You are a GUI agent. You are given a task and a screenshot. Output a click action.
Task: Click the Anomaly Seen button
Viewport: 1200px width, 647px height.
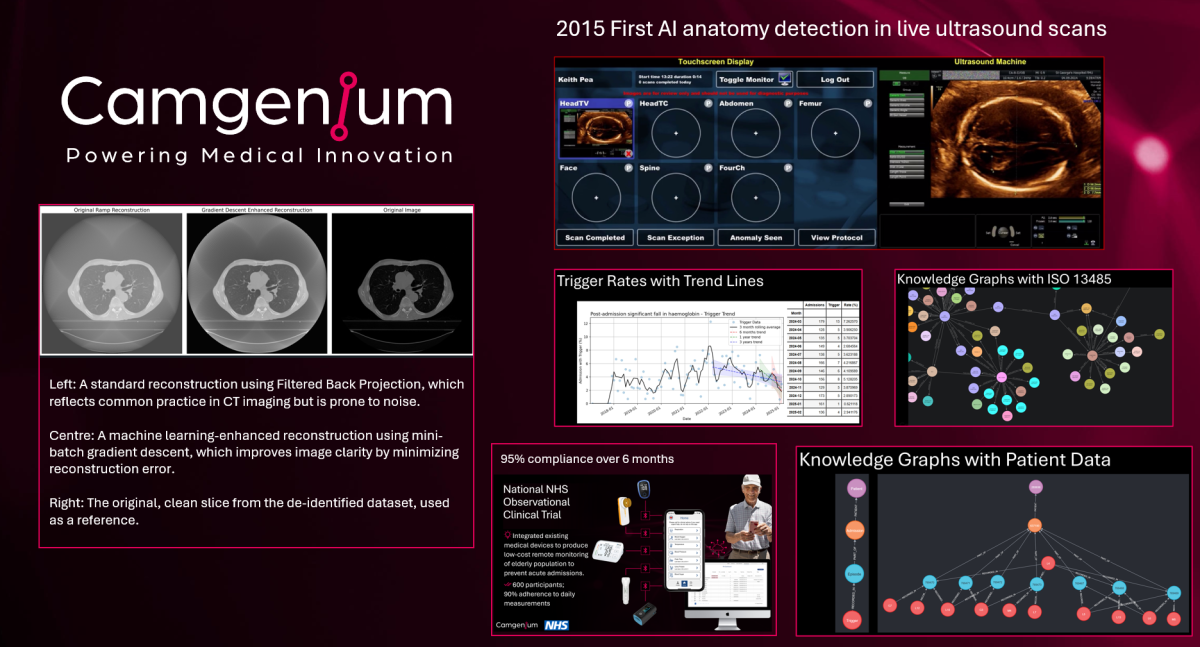[x=755, y=238]
